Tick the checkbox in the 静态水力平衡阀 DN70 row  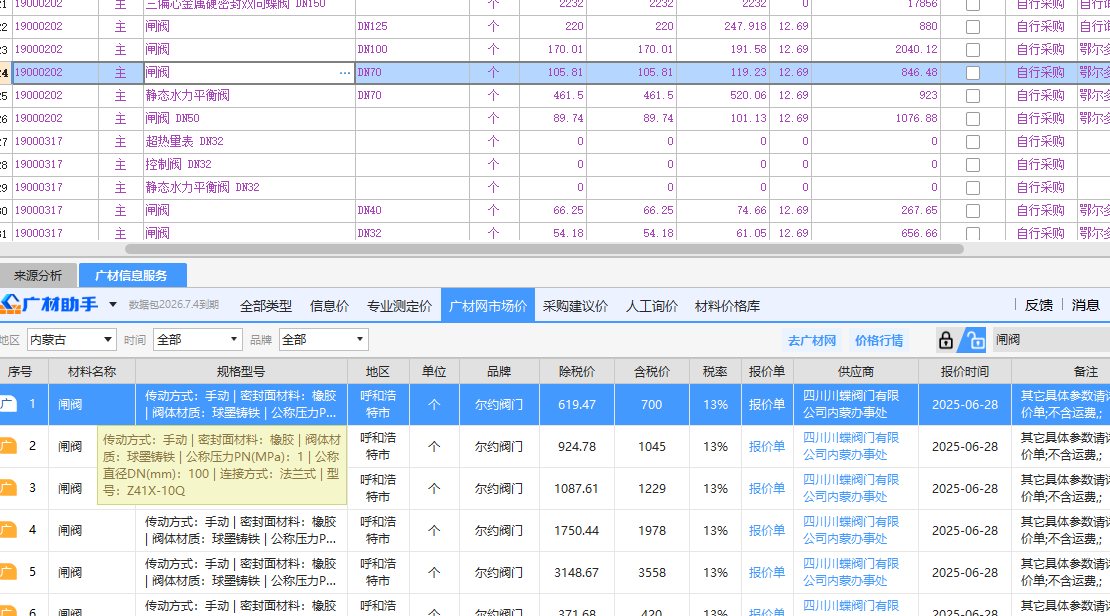pos(973,96)
